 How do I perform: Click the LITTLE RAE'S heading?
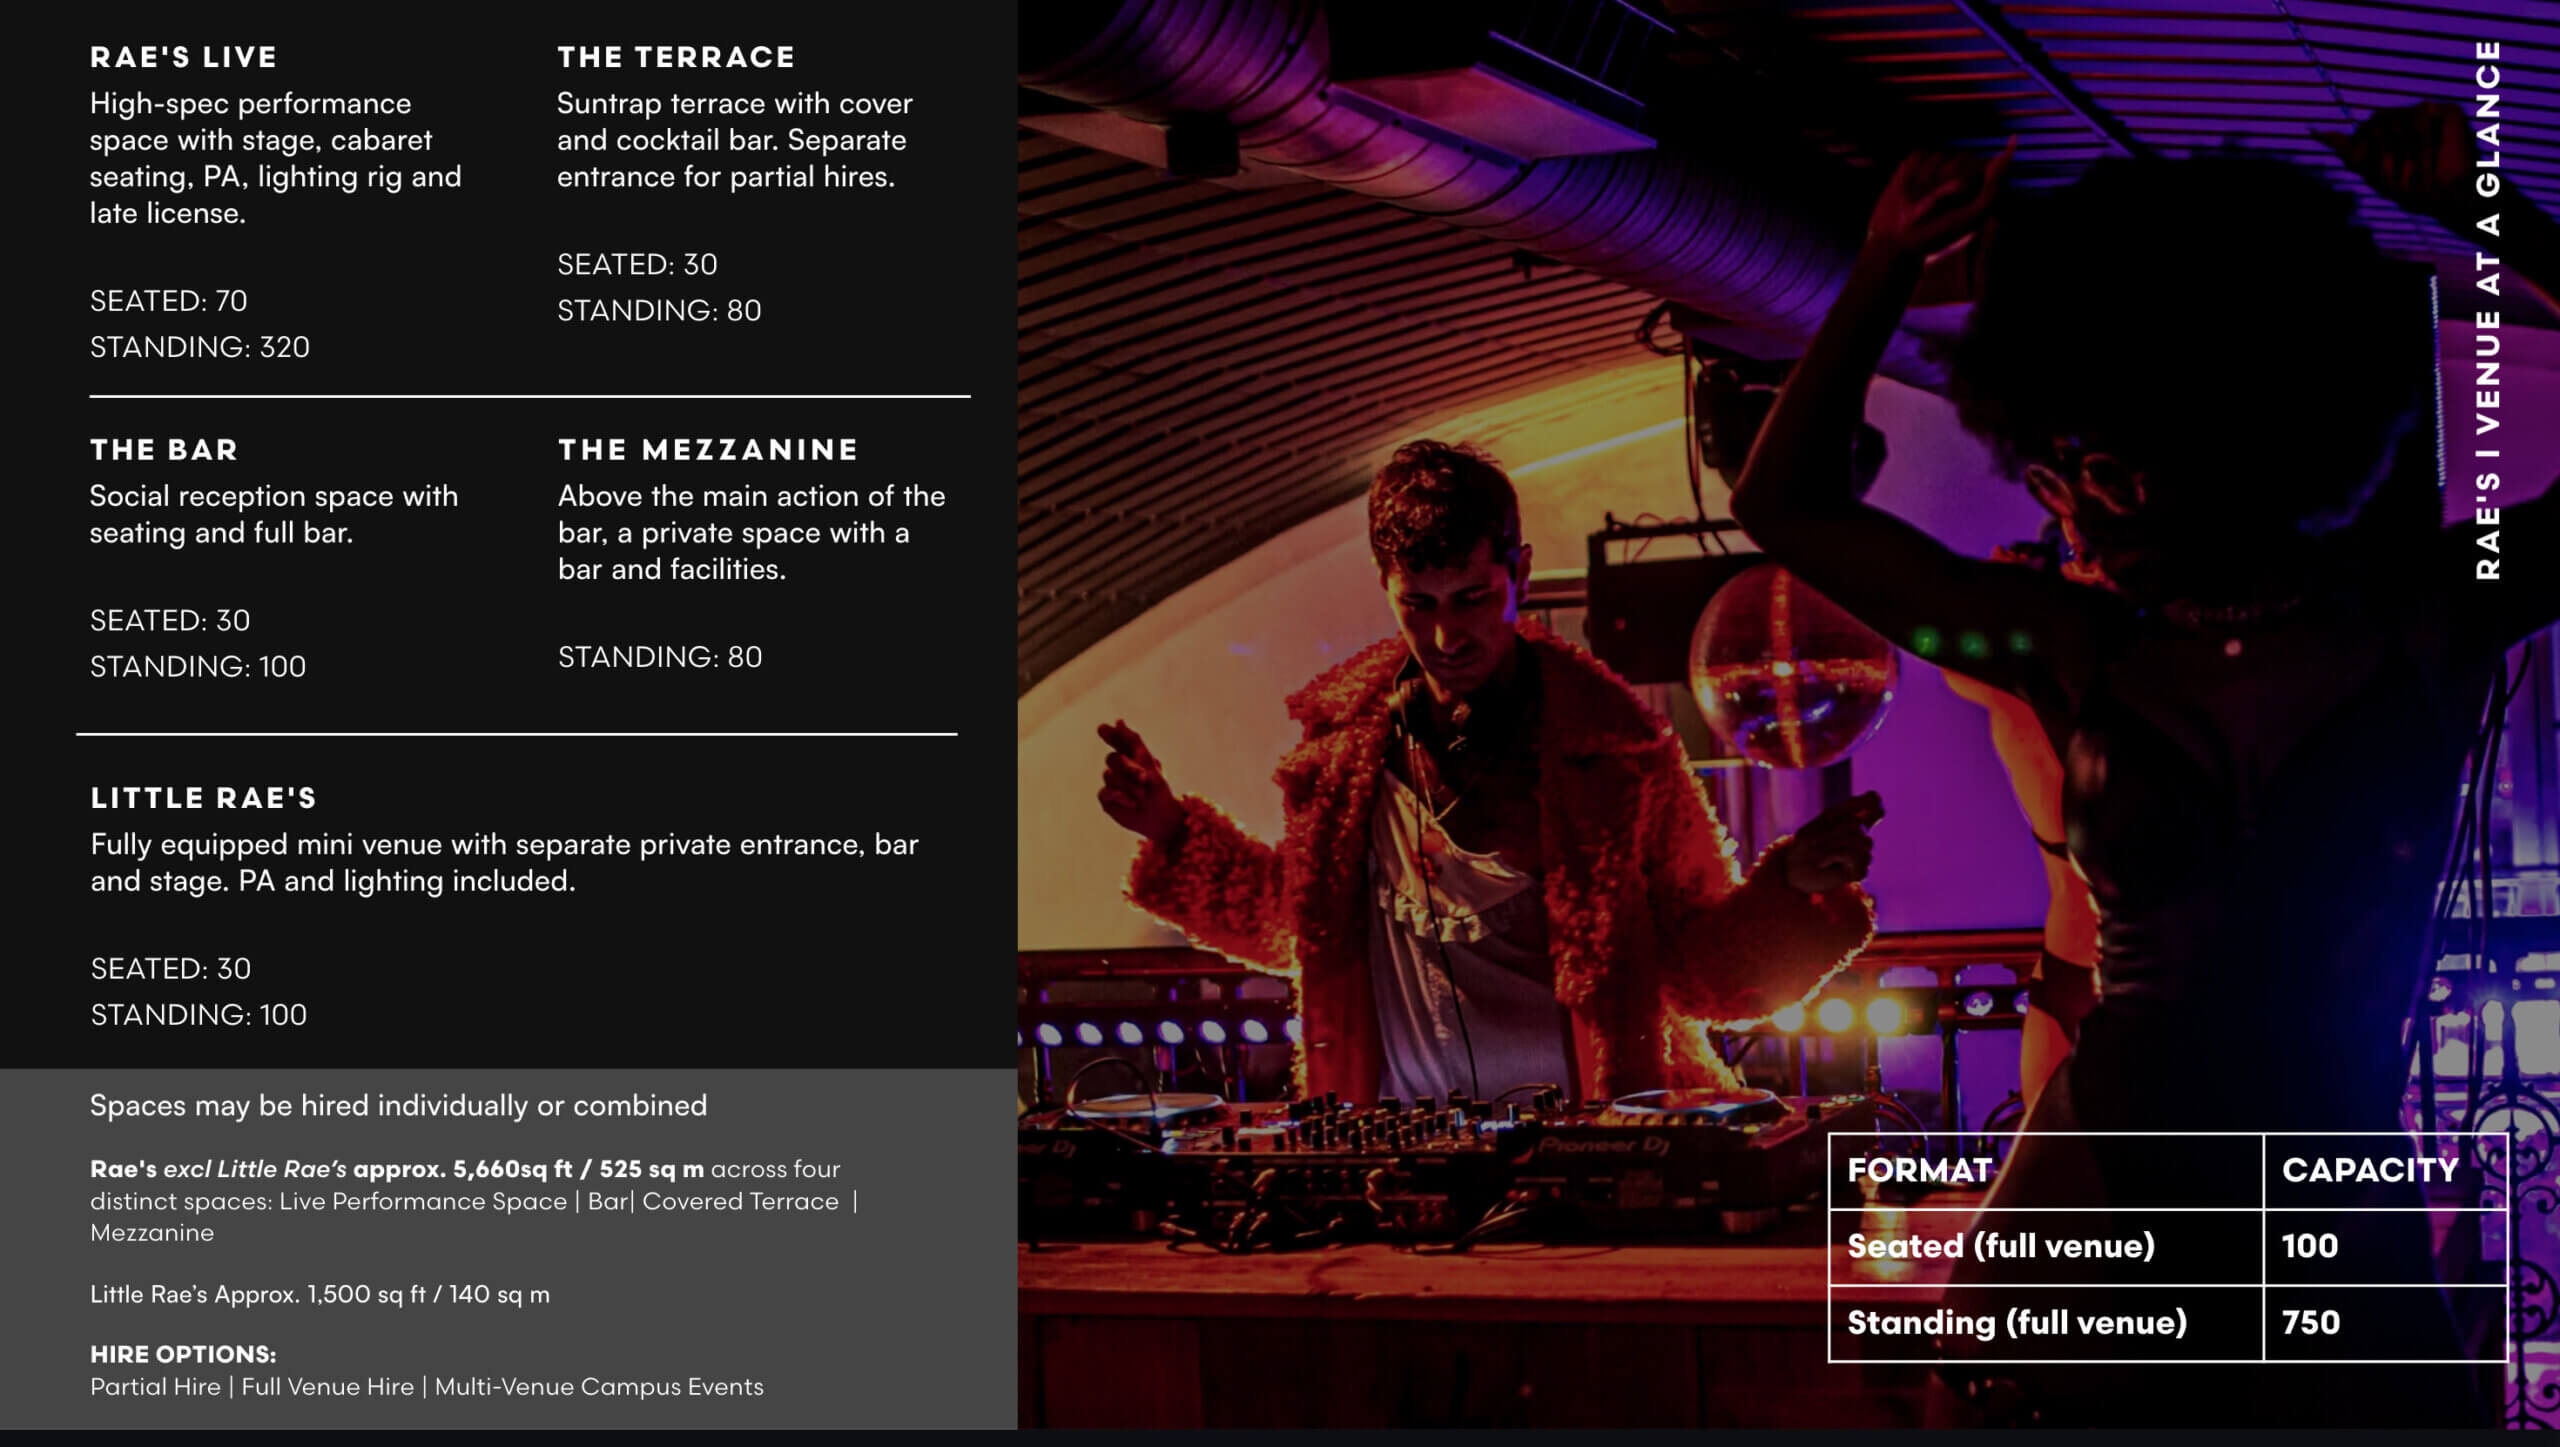tap(204, 798)
